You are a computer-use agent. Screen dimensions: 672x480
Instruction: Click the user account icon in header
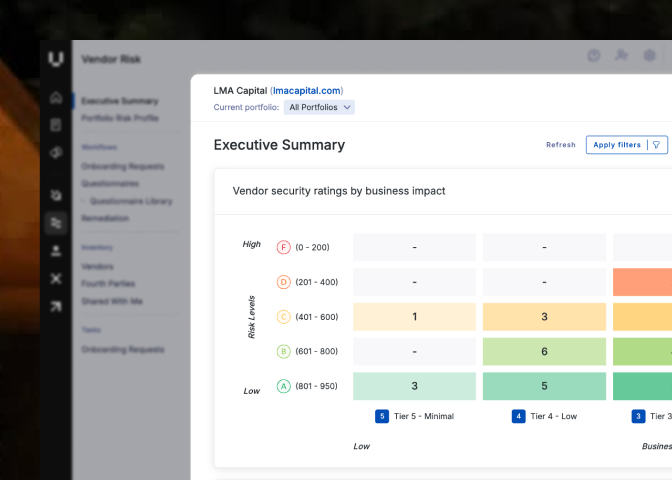click(x=621, y=55)
